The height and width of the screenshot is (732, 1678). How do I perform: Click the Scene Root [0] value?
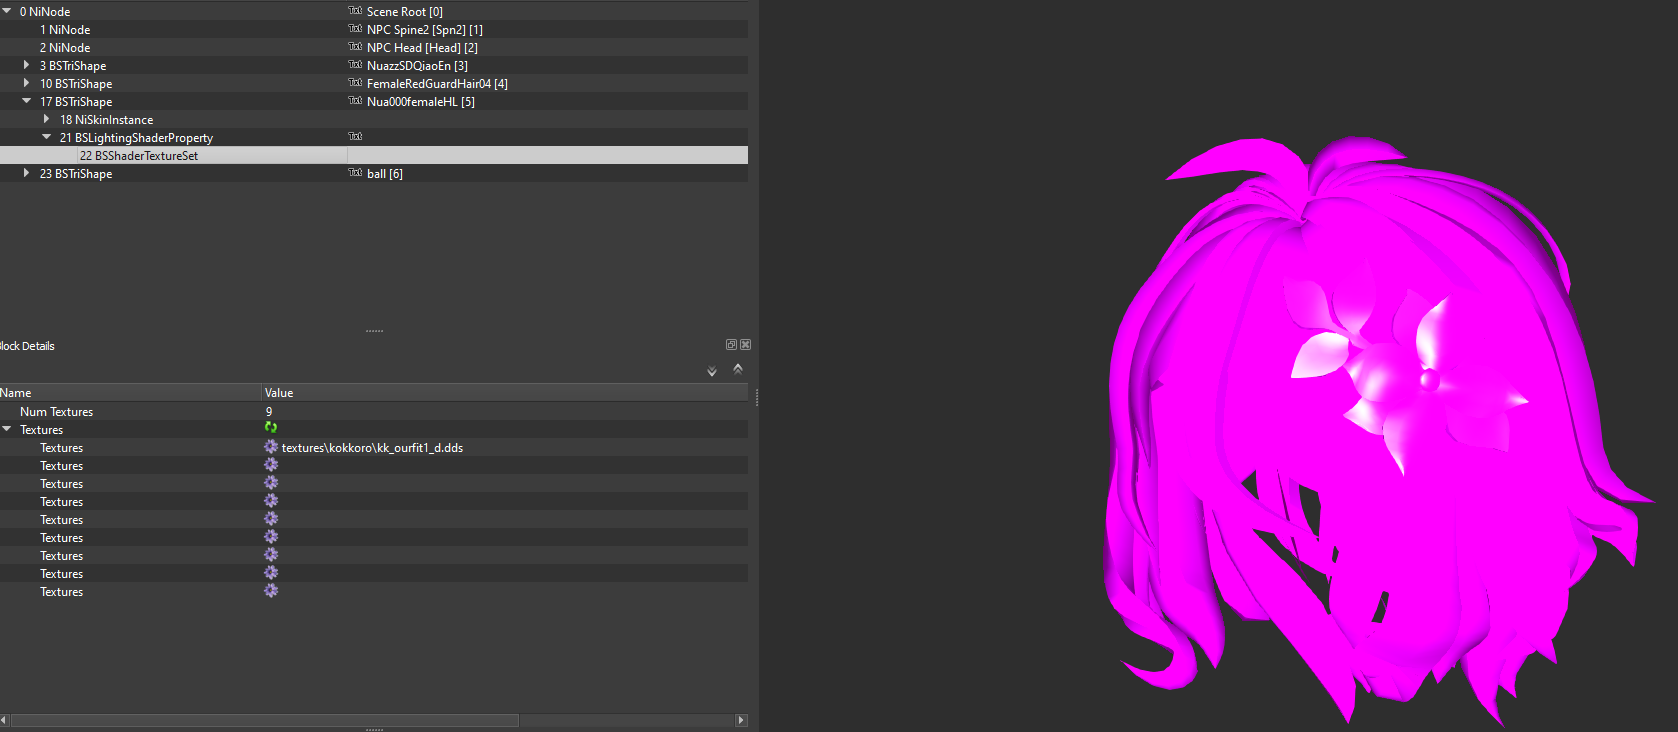405,12
